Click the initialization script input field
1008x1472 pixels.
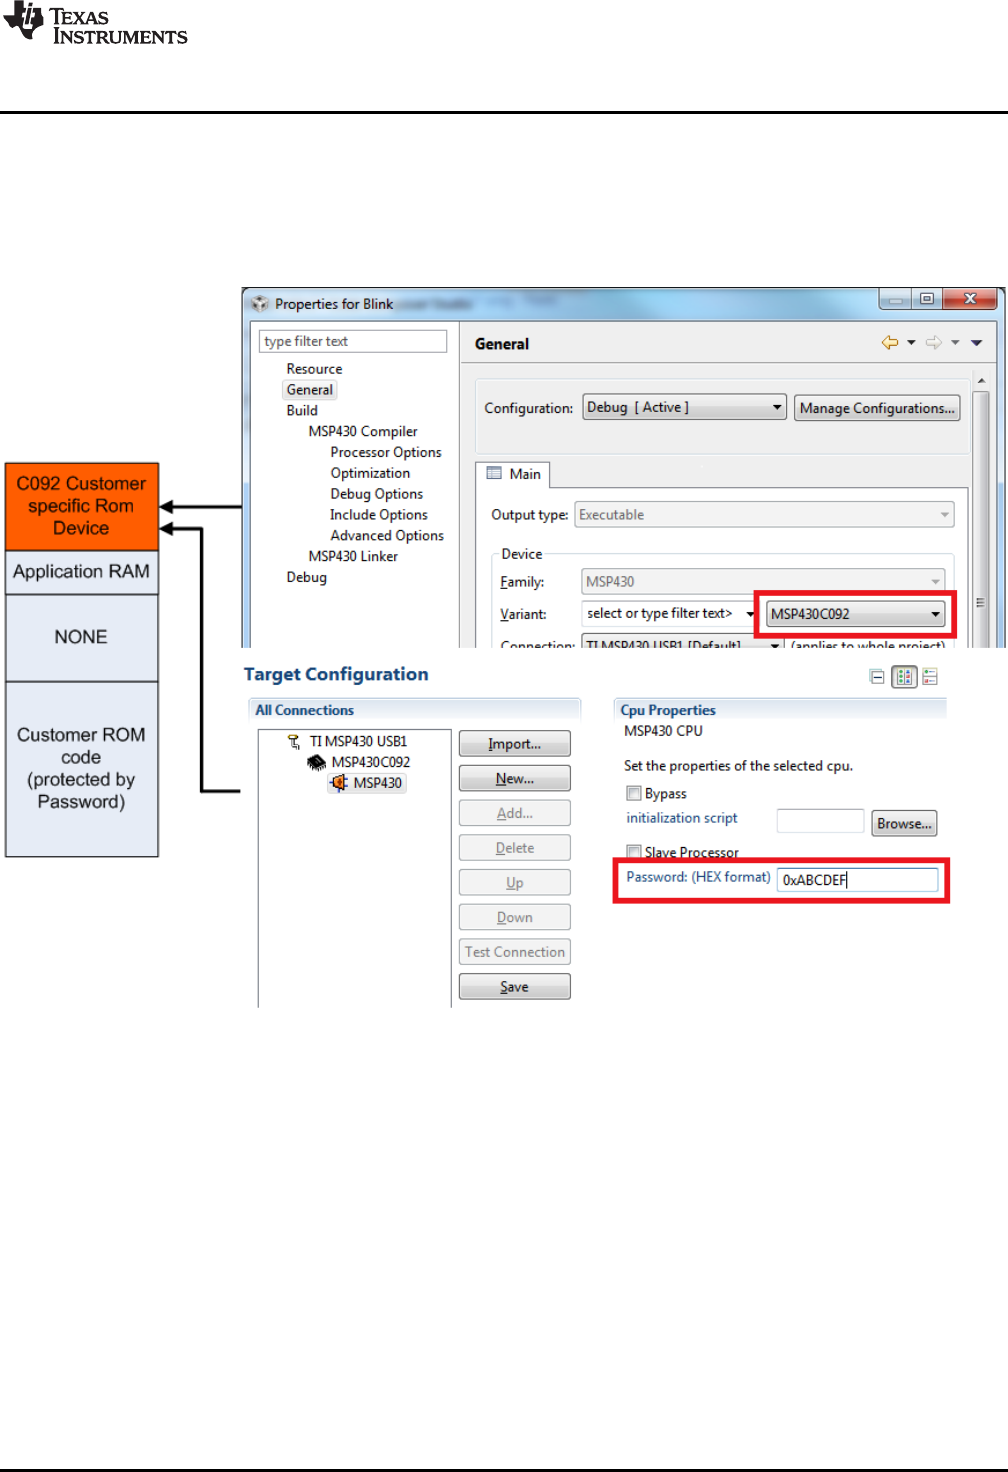[820, 821]
